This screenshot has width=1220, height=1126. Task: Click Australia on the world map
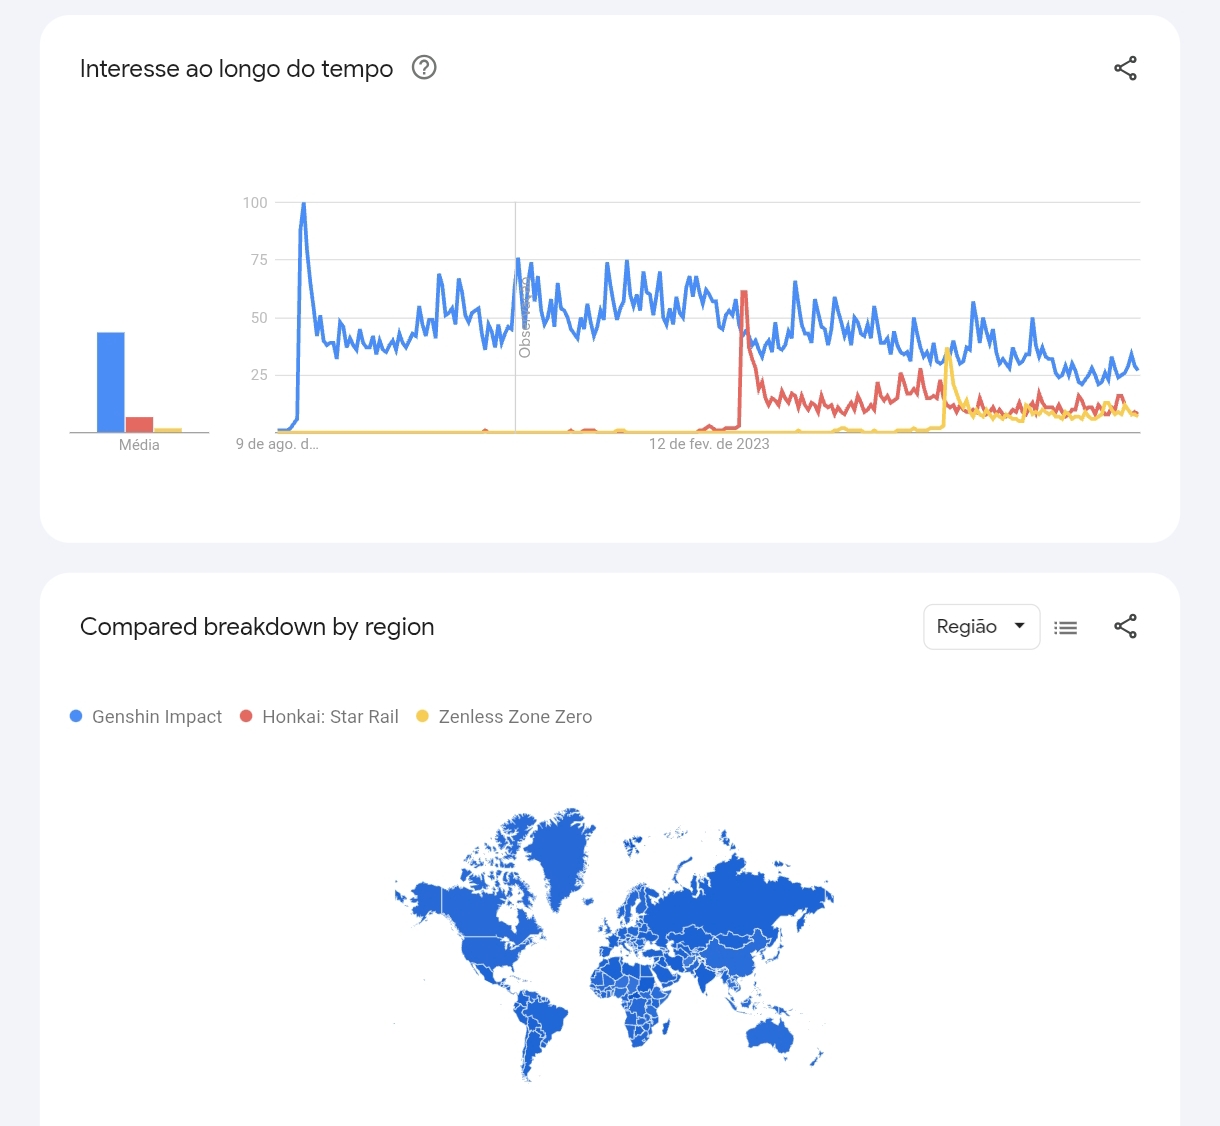click(770, 1035)
